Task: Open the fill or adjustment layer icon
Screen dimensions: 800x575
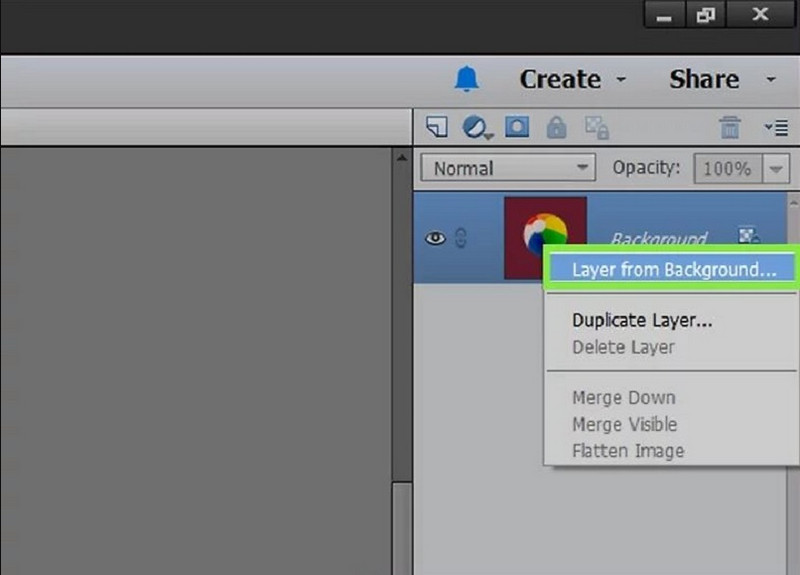Action: point(476,127)
